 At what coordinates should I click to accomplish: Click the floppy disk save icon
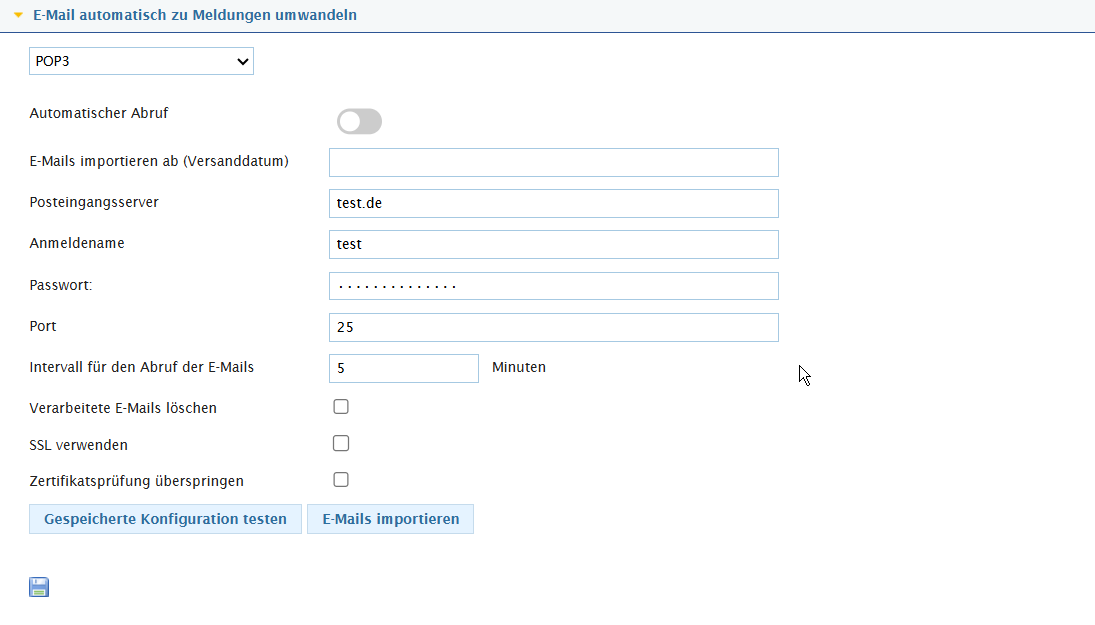click(x=39, y=587)
